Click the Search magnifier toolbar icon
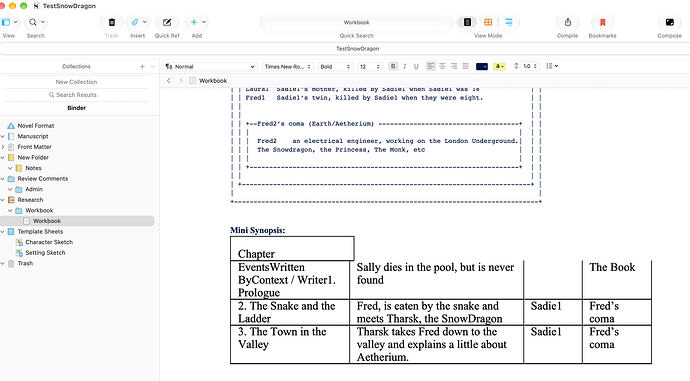The image size is (690, 381). pyautogui.click(x=33, y=22)
